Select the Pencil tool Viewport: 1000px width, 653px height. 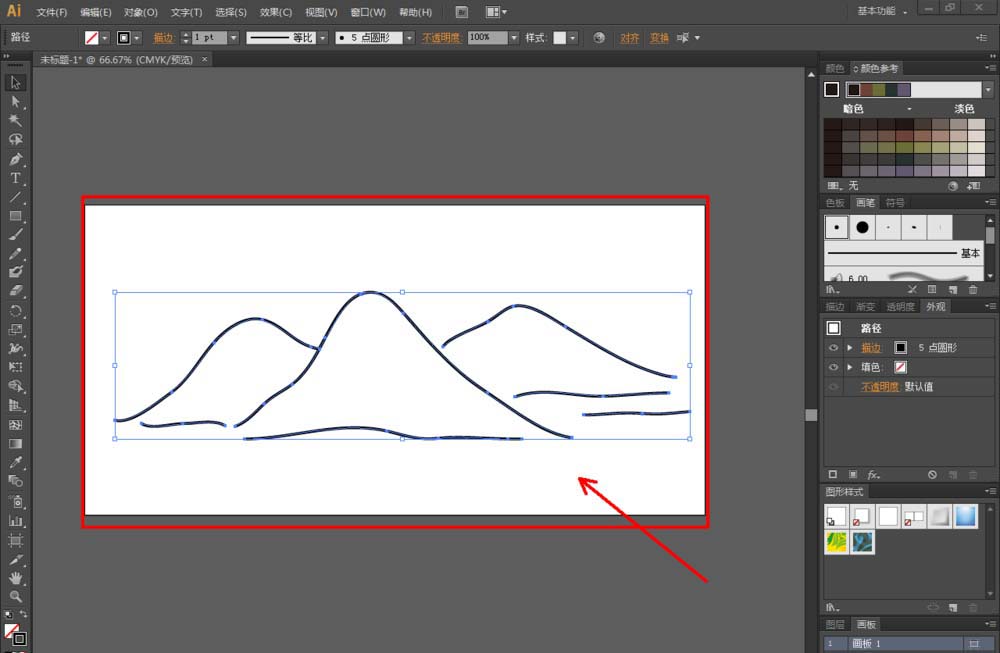tap(15, 254)
